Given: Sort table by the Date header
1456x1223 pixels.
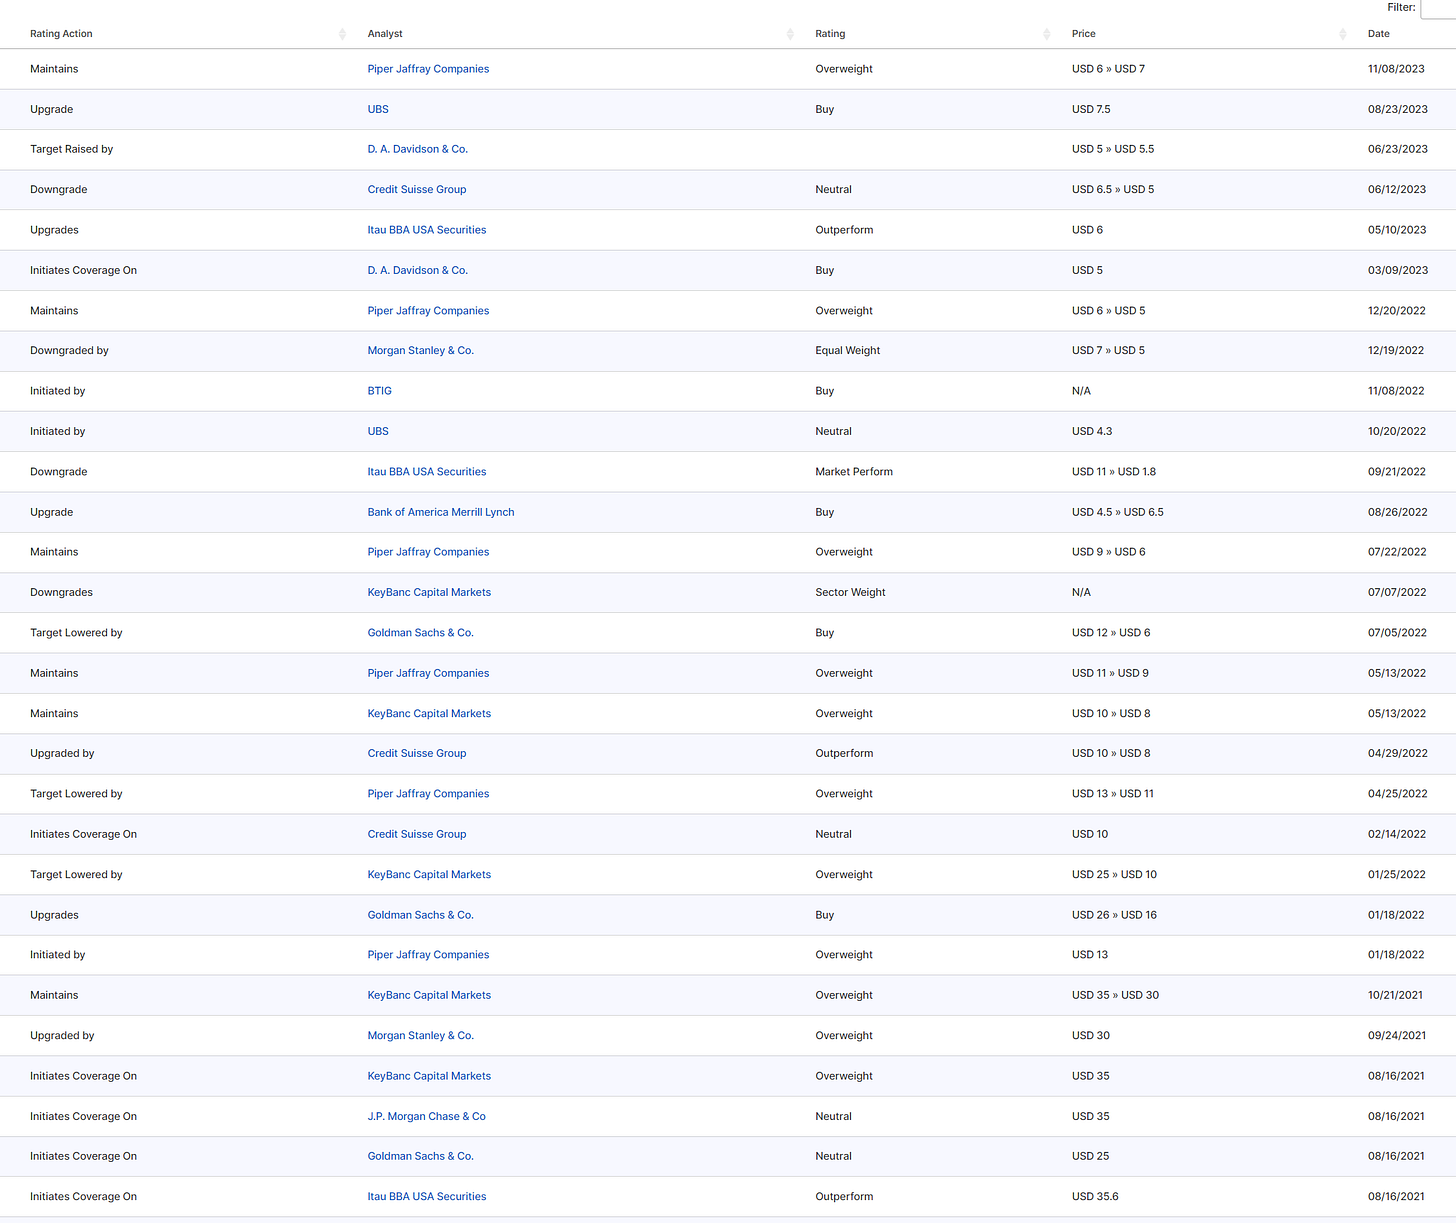Looking at the screenshot, I should click(1378, 34).
